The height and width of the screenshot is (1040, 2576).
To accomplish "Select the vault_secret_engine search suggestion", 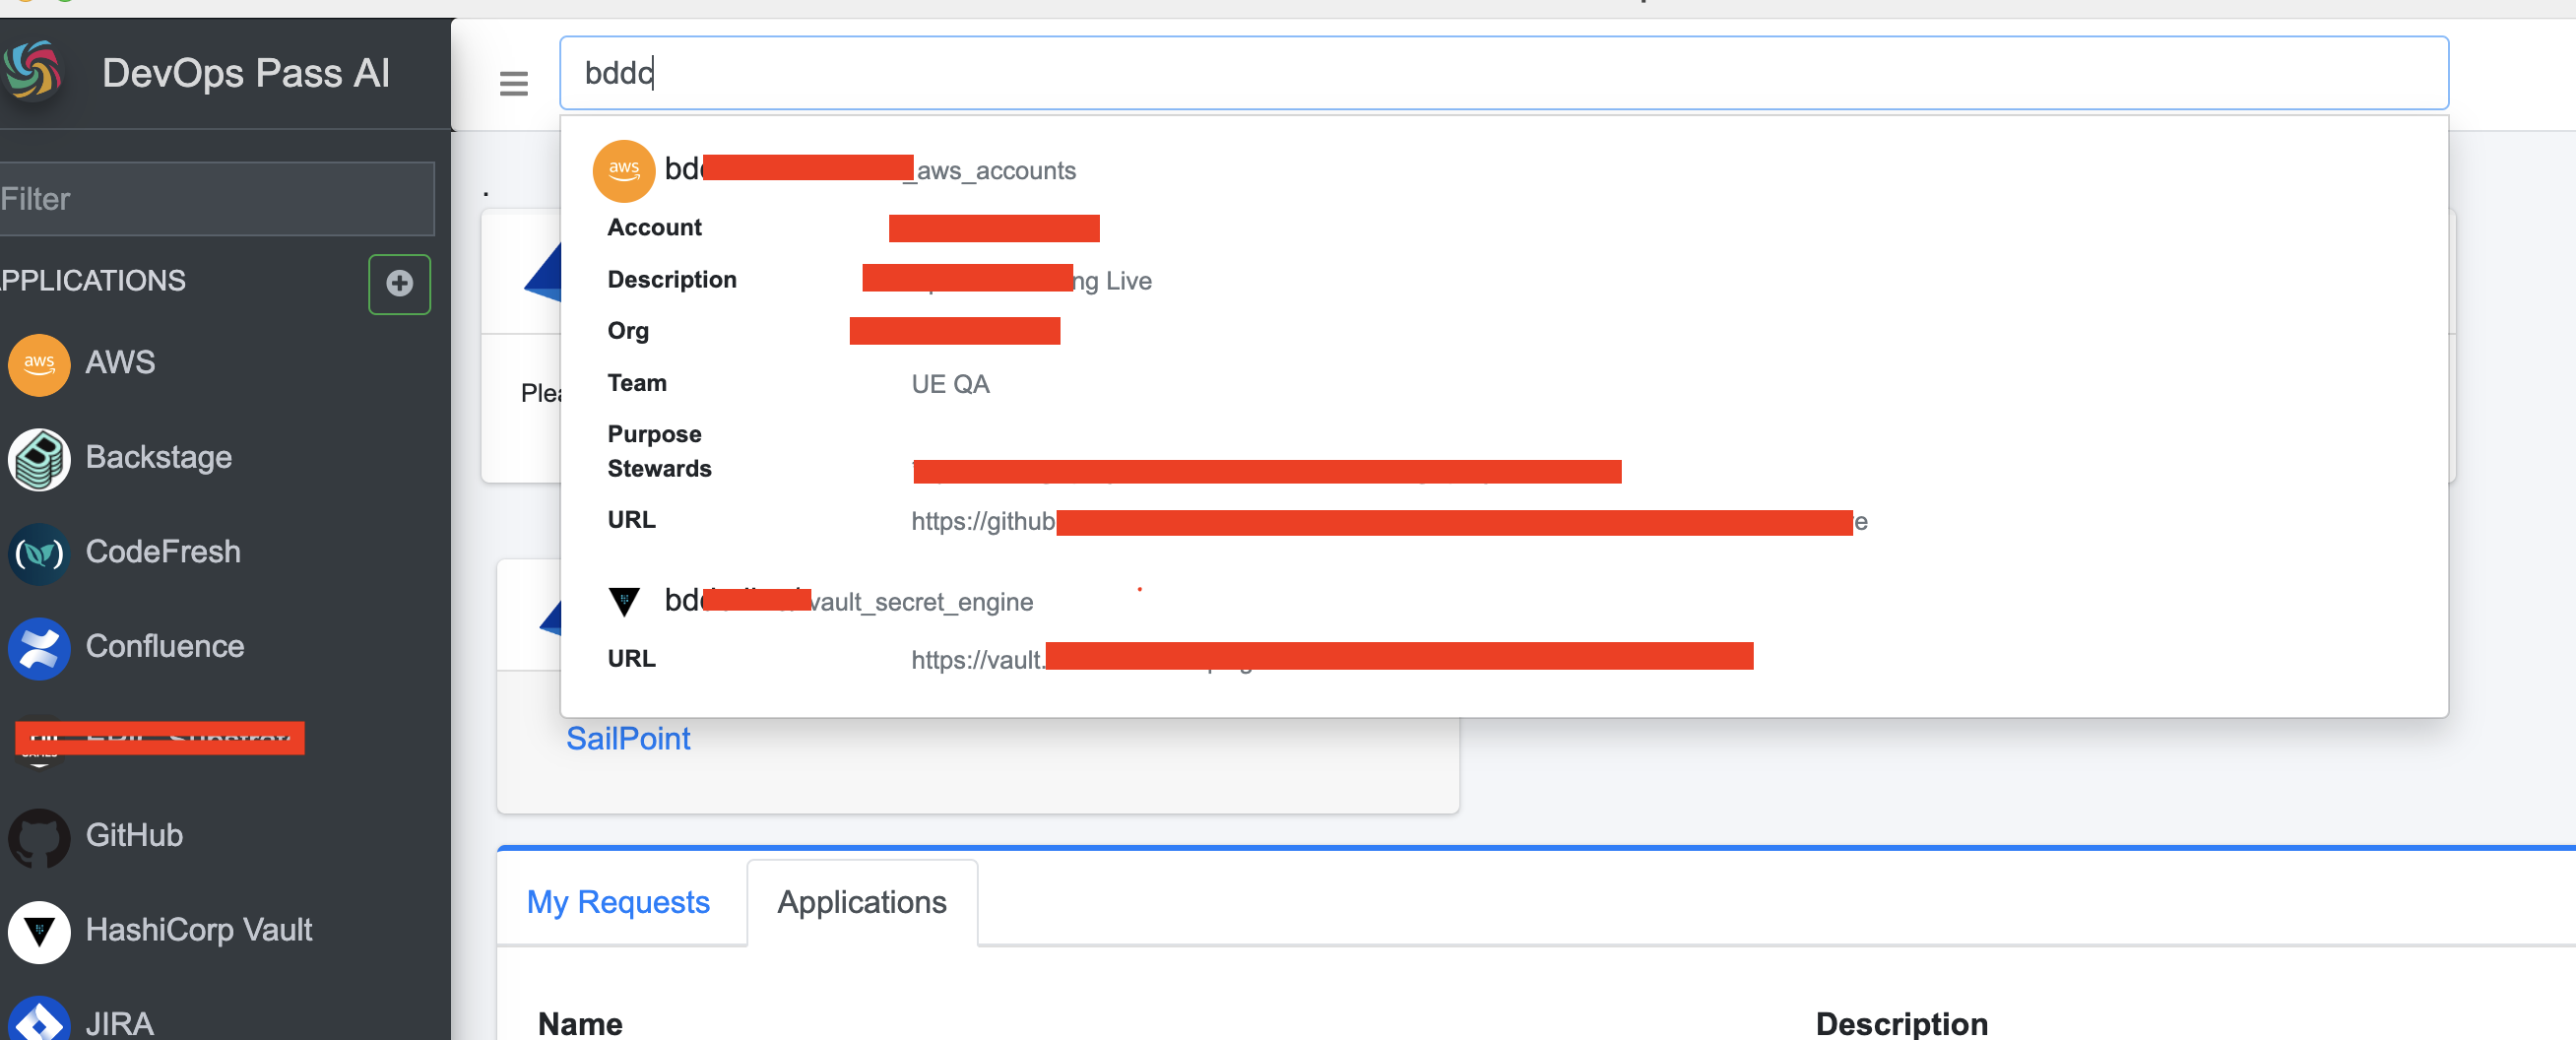I will pyautogui.click(x=848, y=601).
